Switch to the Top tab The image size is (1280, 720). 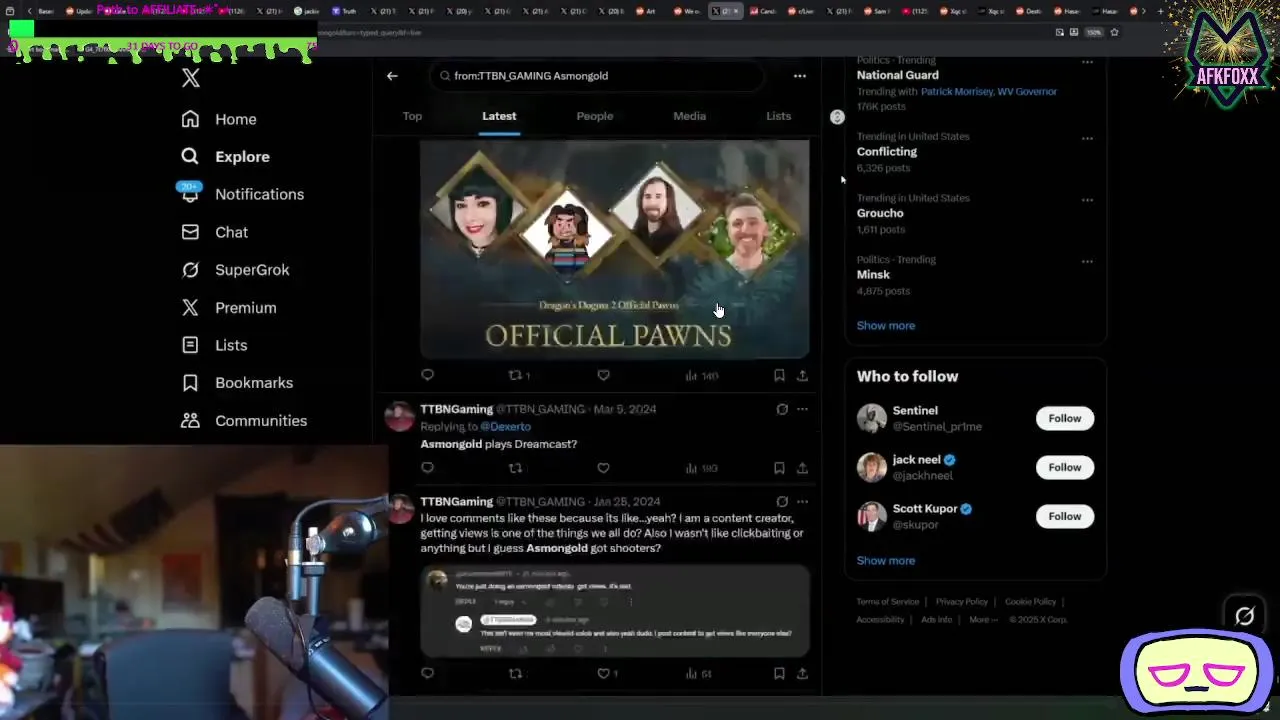(x=412, y=116)
